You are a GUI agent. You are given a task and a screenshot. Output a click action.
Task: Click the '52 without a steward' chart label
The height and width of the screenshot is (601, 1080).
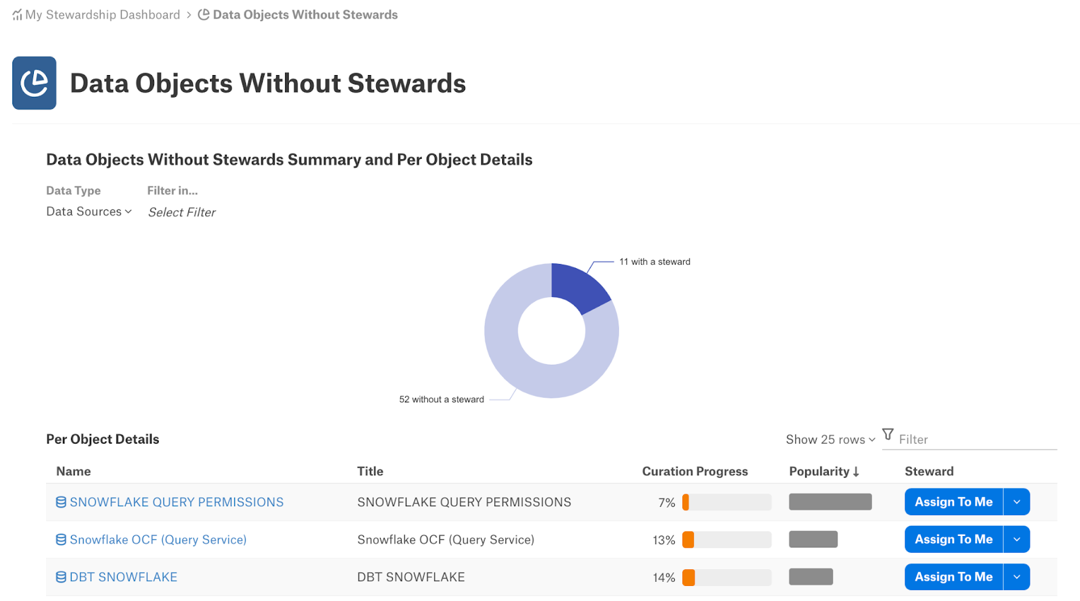pos(442,399)
